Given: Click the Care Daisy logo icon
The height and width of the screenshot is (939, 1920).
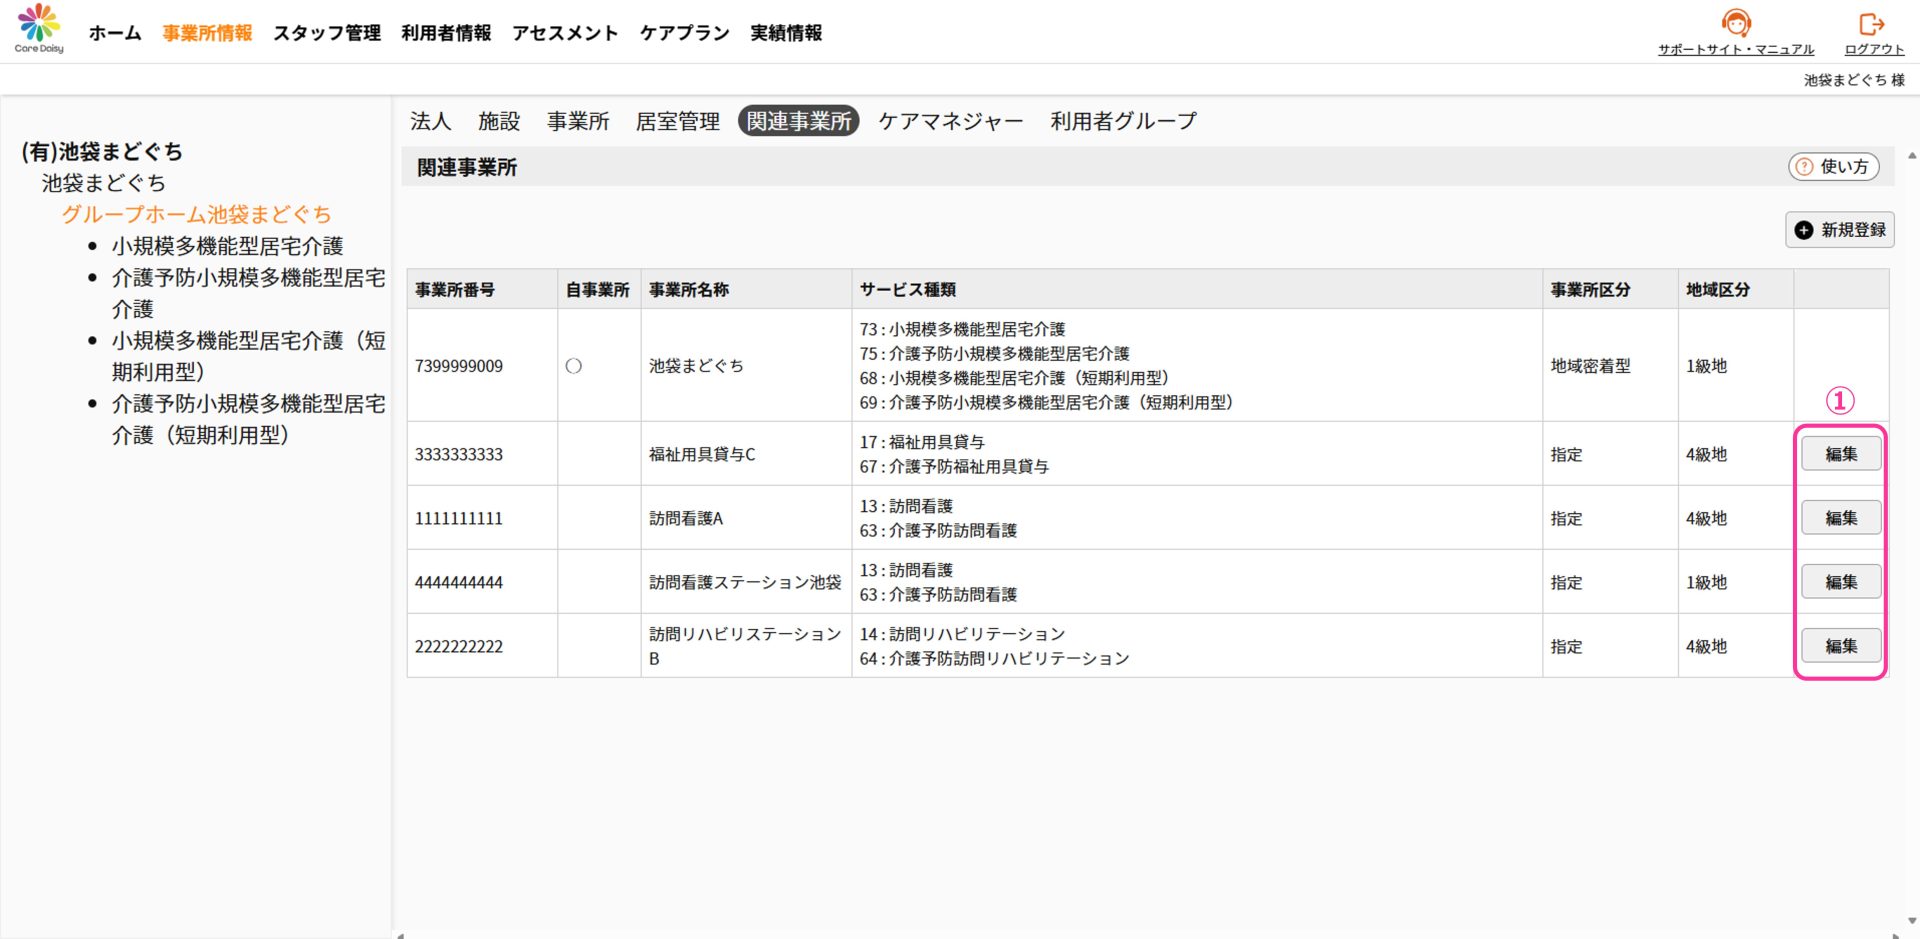Looking at the screenshot, I should [39, 23].
